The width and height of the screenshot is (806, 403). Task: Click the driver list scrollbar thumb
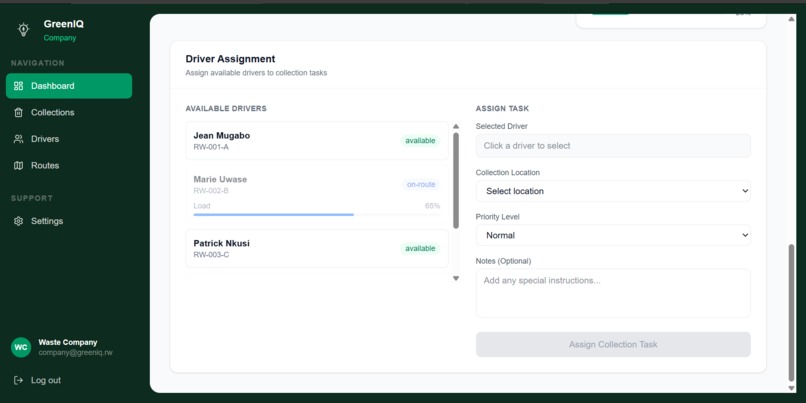(x=456, y=180)
